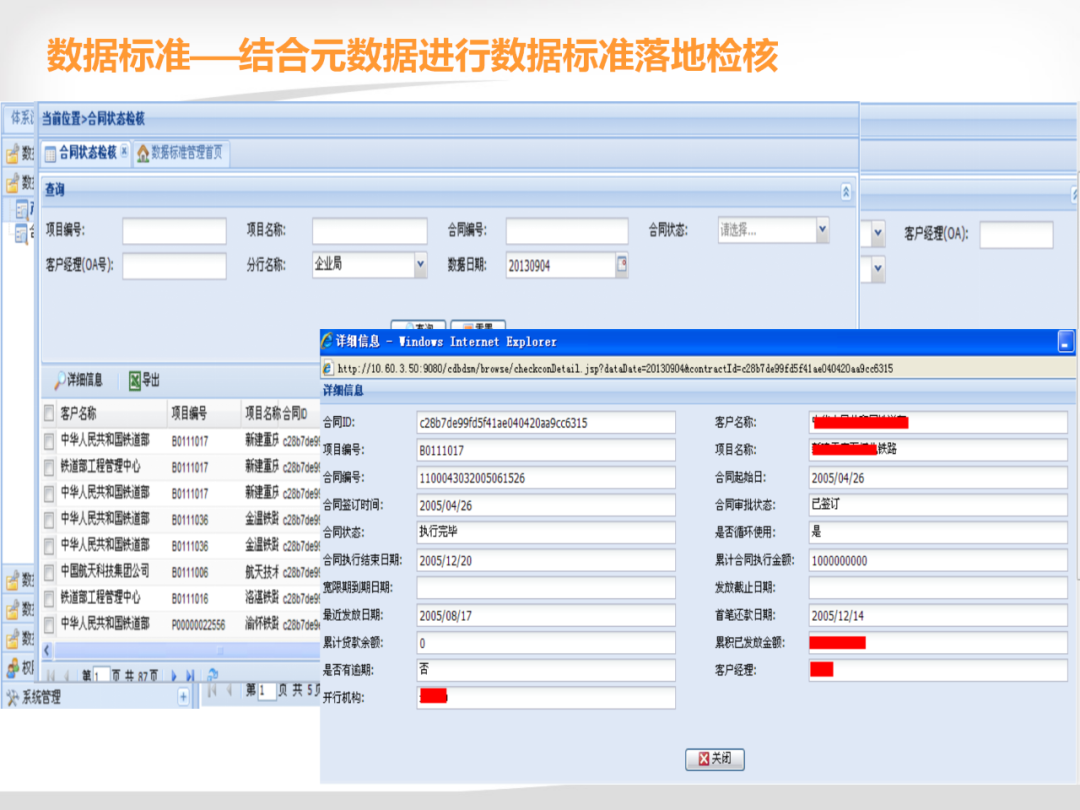Image resolution: width=1080 pixels, height=810 pixels.
Task: Click the 详细信息 toolbar button label
Action: [x=85, y=380]
